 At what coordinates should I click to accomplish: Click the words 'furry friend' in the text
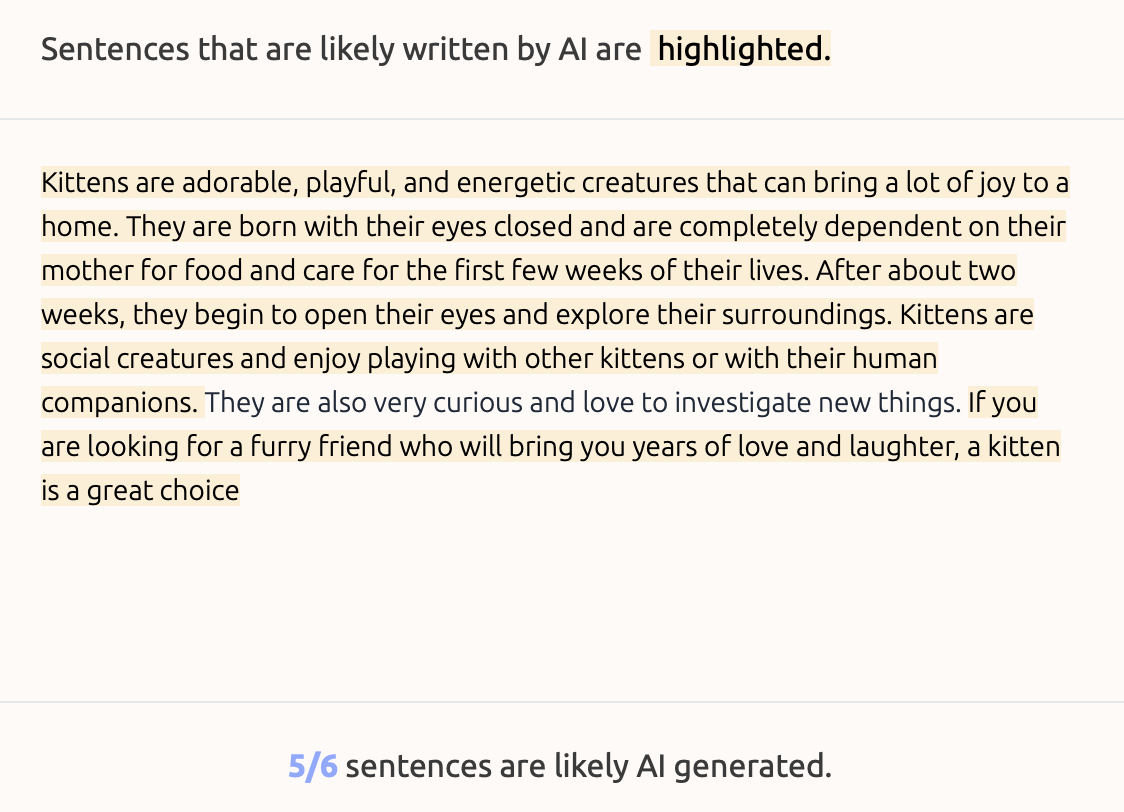(320, 447)
